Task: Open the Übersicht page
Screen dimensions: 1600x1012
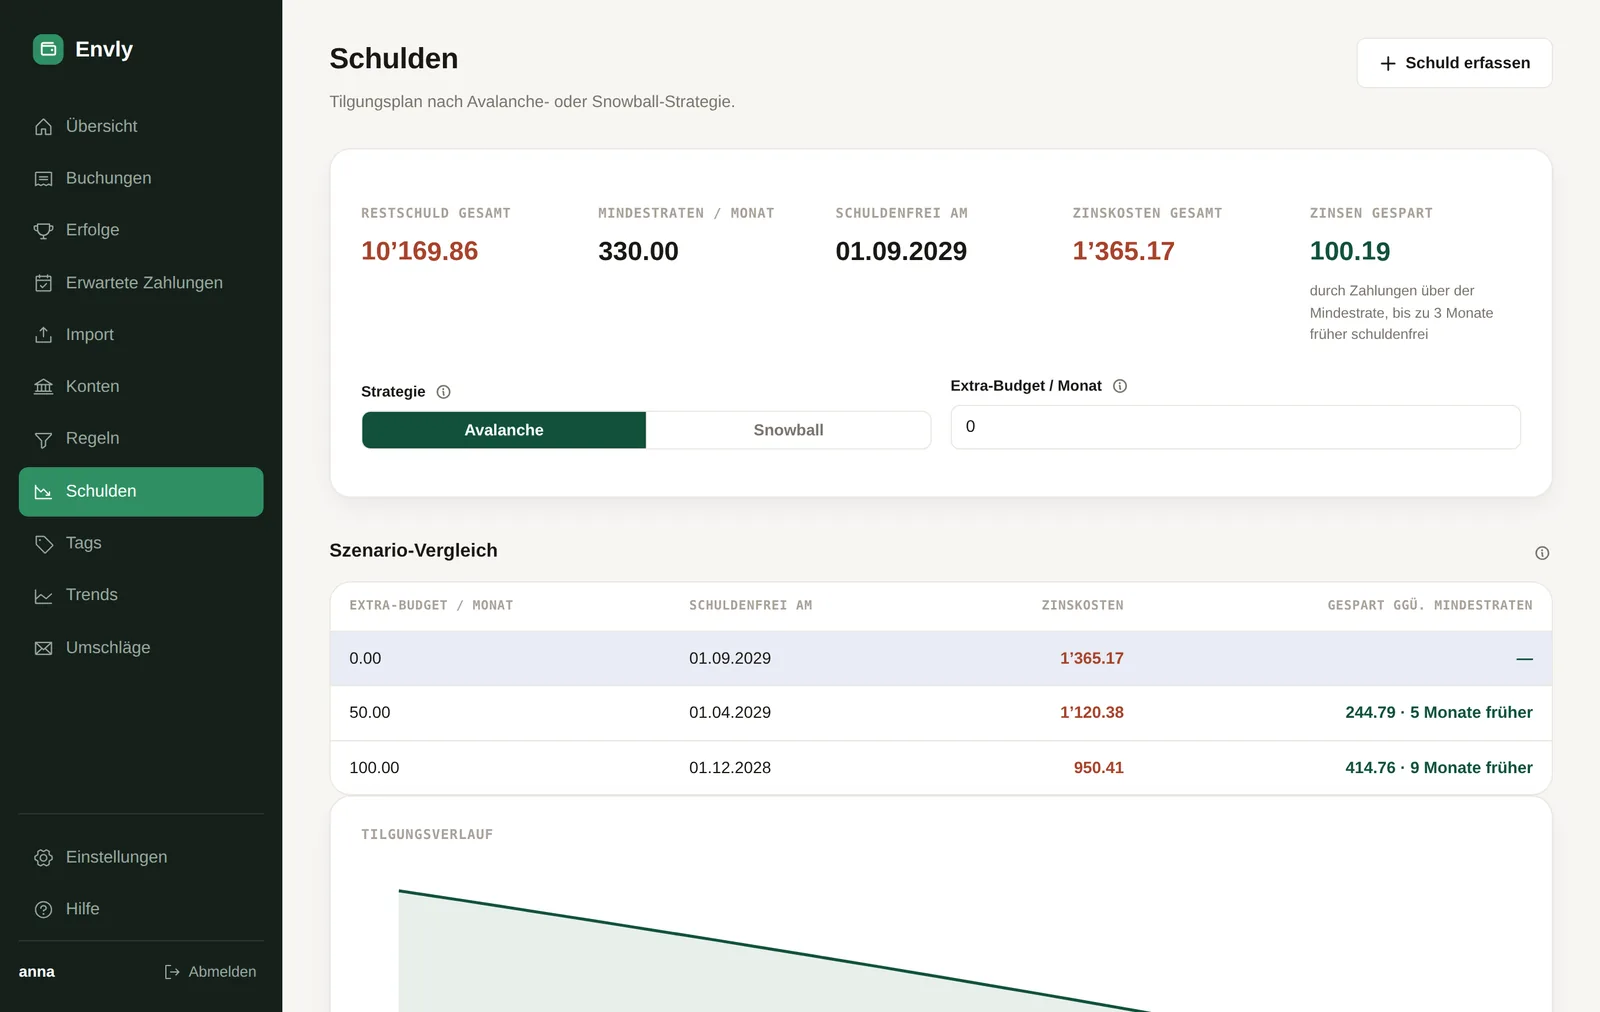Action: click(141, 127)
